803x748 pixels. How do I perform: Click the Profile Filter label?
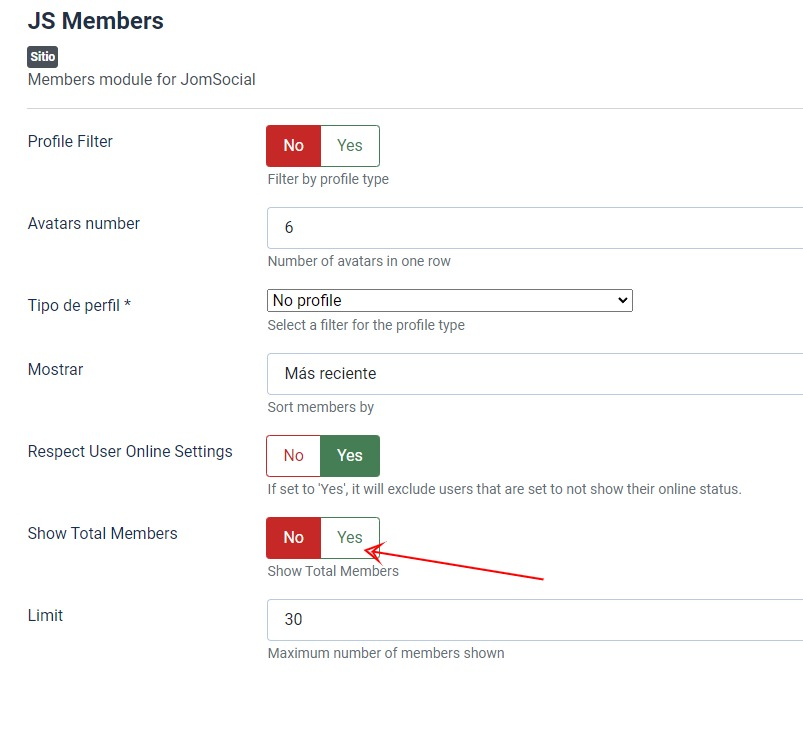click(x=70, y=142)
